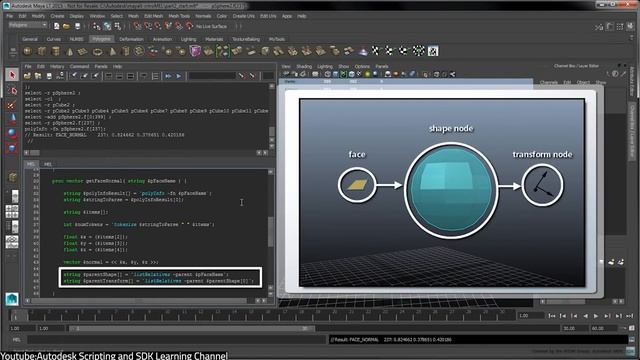Click Save Script icon in Script Editor
Viewport: 640px width, 360px height.
(x=49, y=76)
